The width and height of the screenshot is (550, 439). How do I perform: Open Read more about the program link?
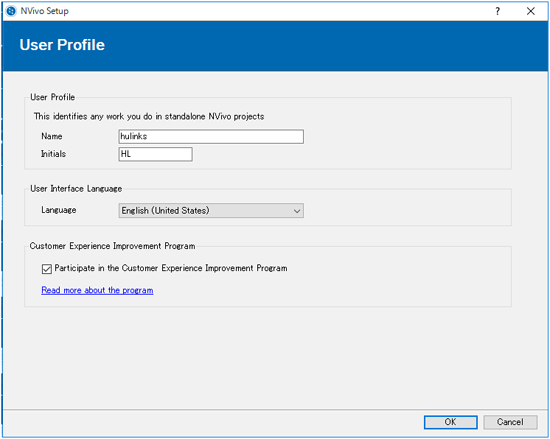pyautogui.click(x=97, y=290)
